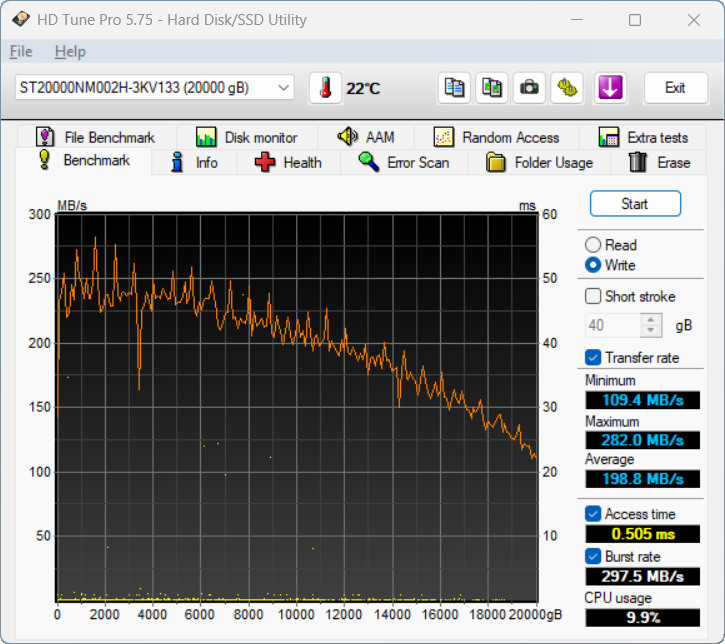The width and height of the screenshot is (725, 644).
Task: Switch to the Health tab
Action: click(x=289, y=162)
